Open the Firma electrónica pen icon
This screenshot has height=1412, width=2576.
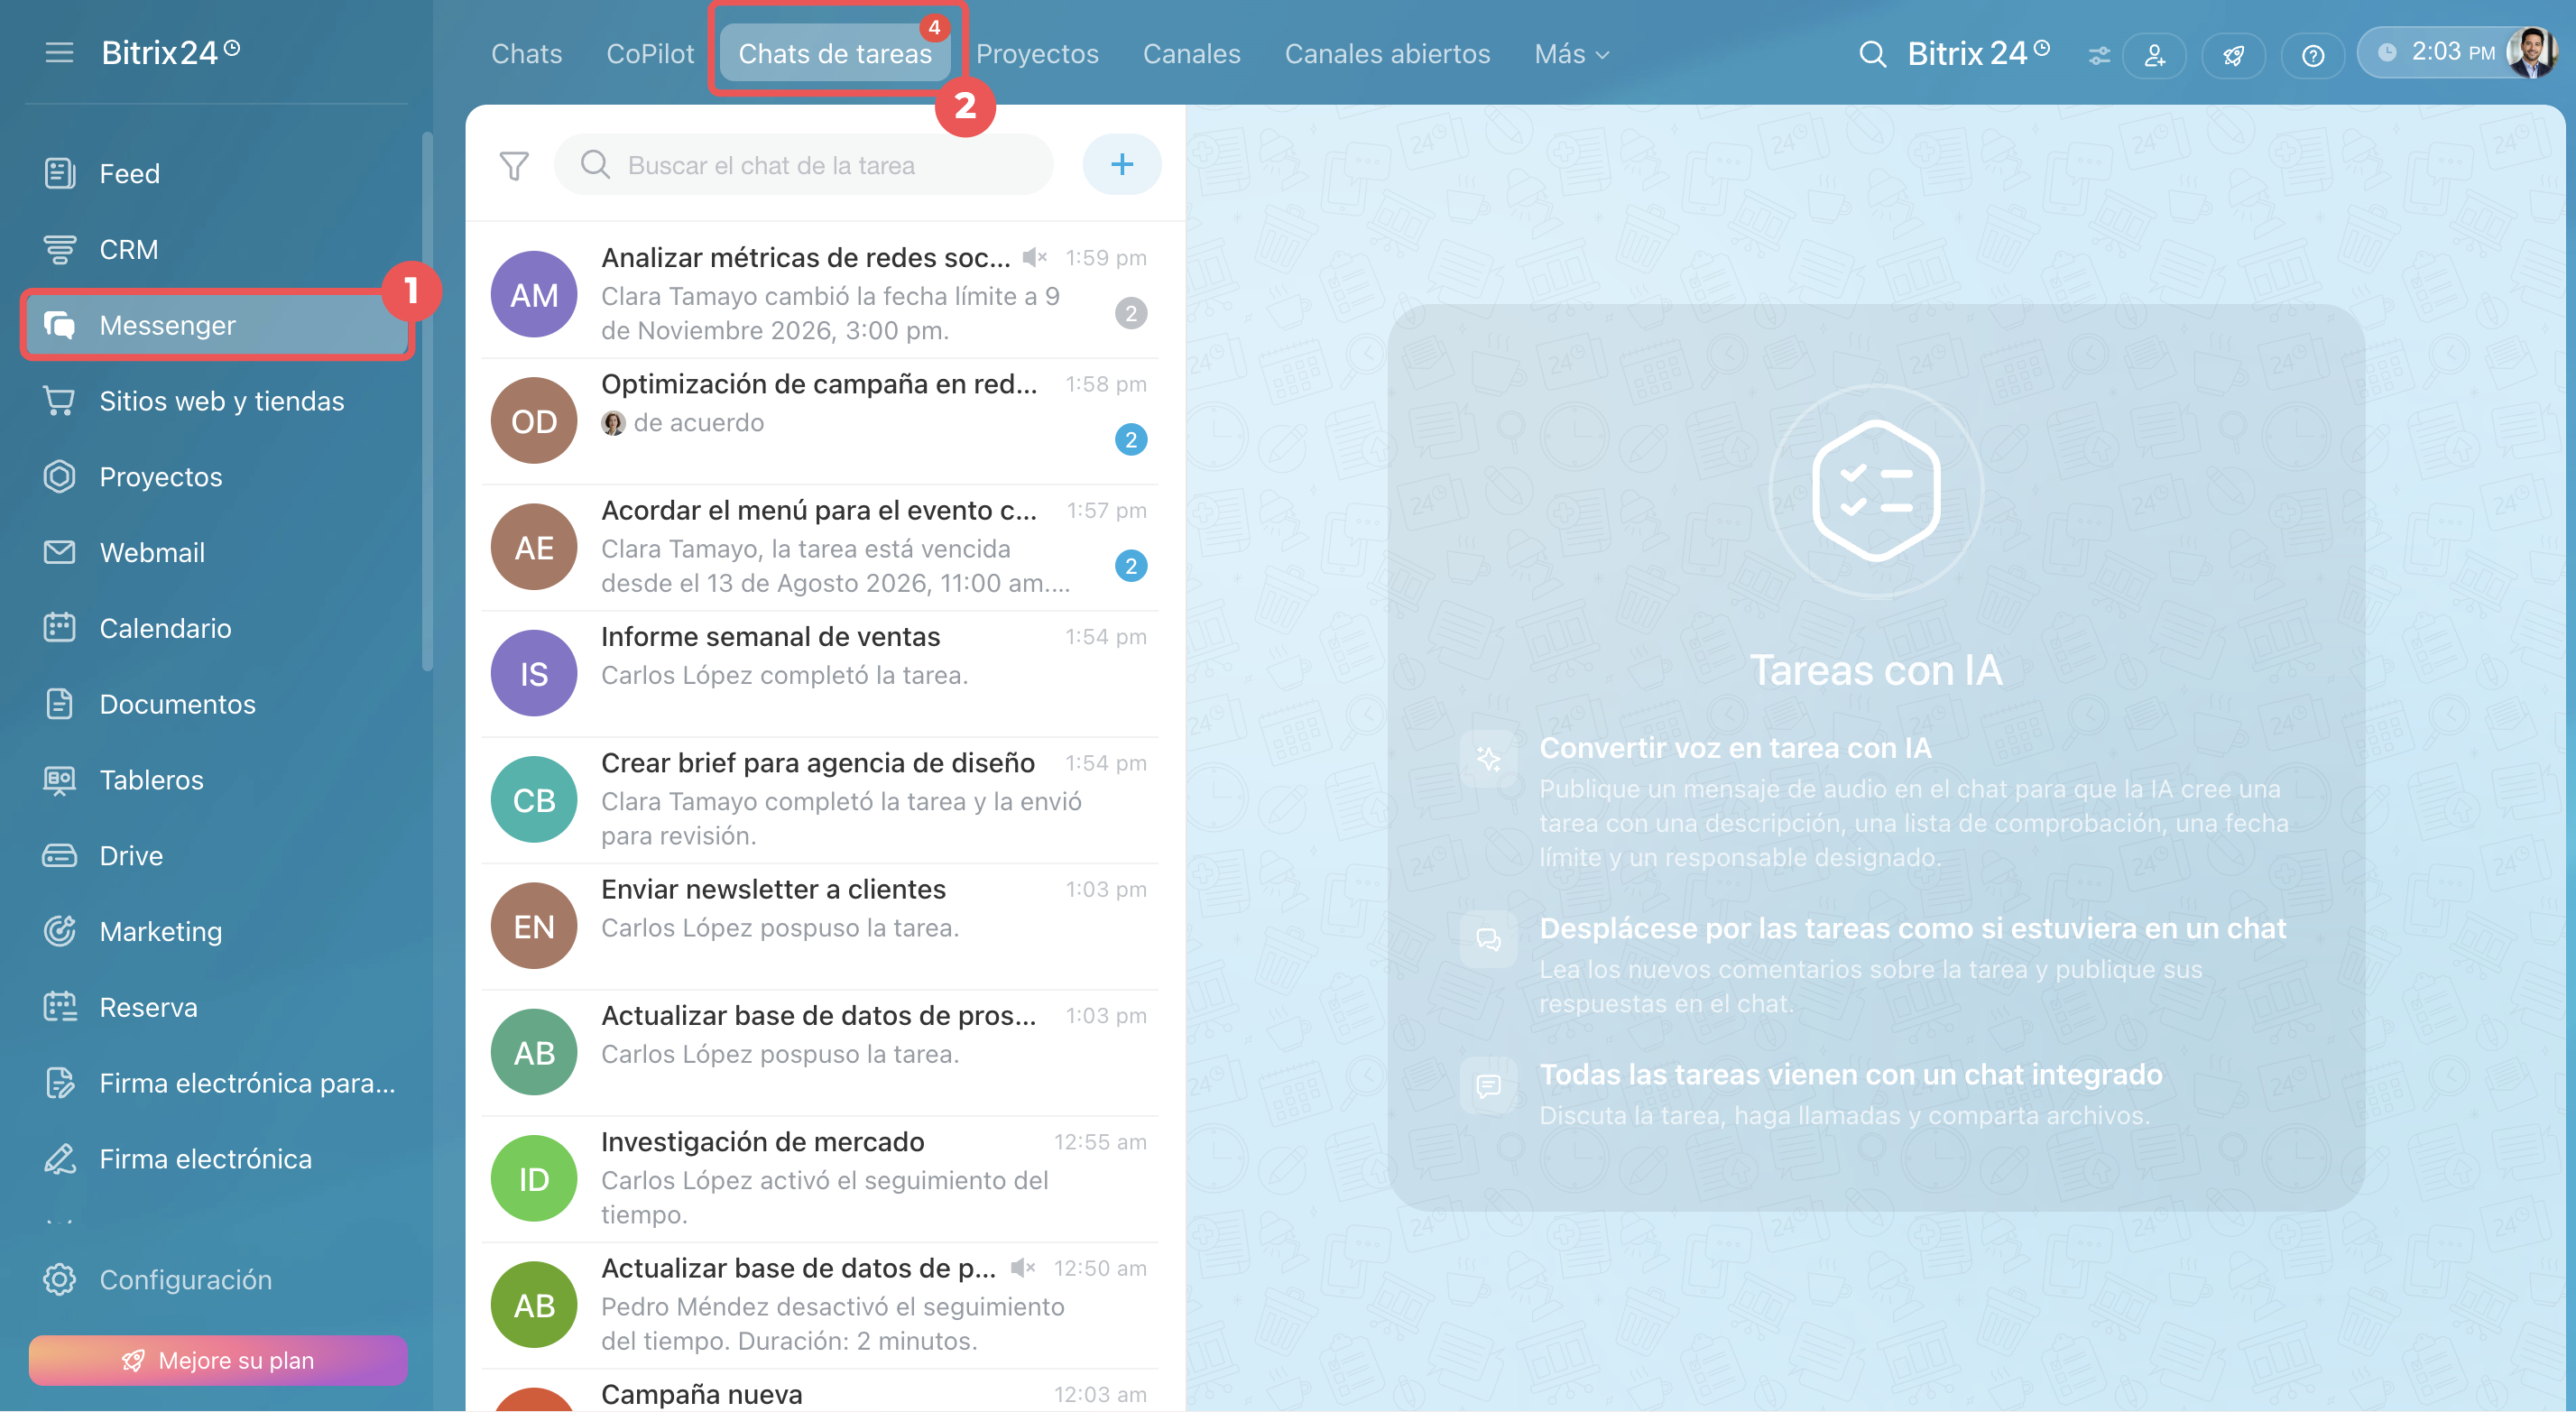coord(59,1159)
